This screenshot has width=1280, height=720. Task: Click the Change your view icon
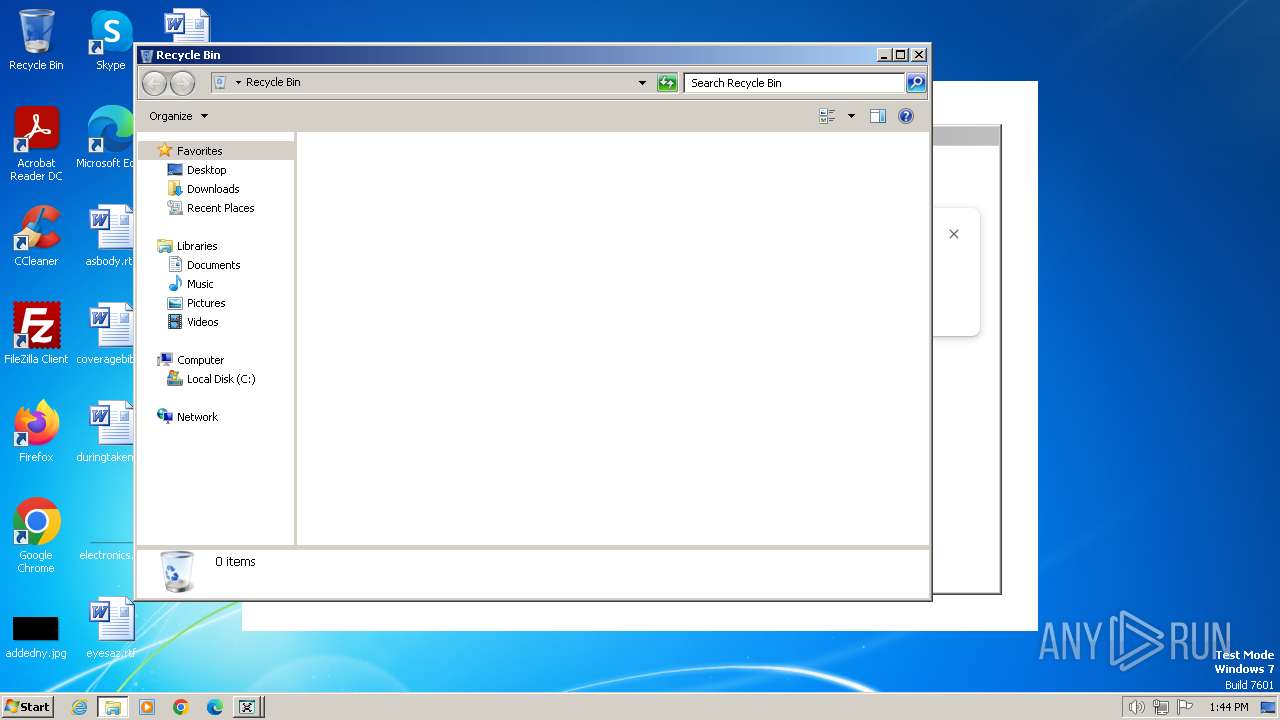827,116
